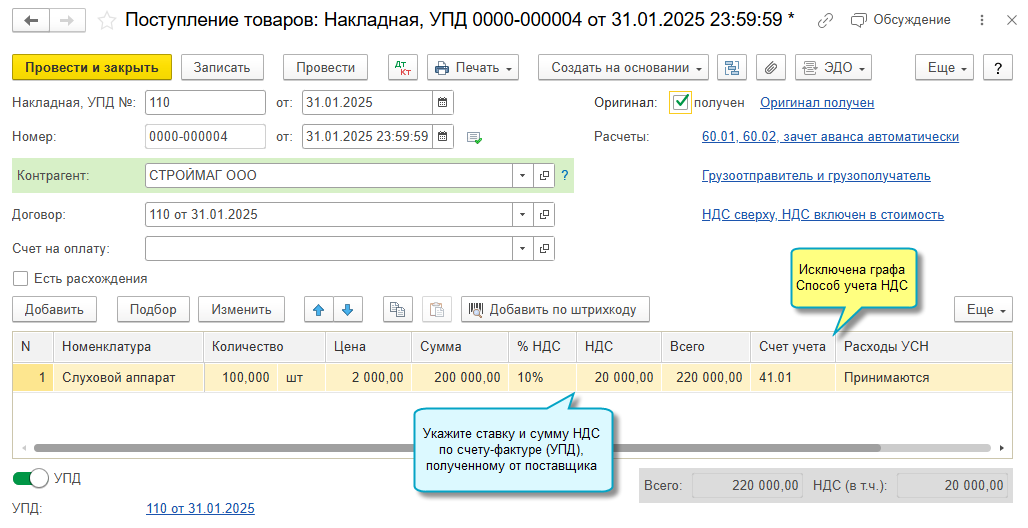Enable the Есть расхождения checkbox
Screen dimensions: 1028x528
[20, 279]
